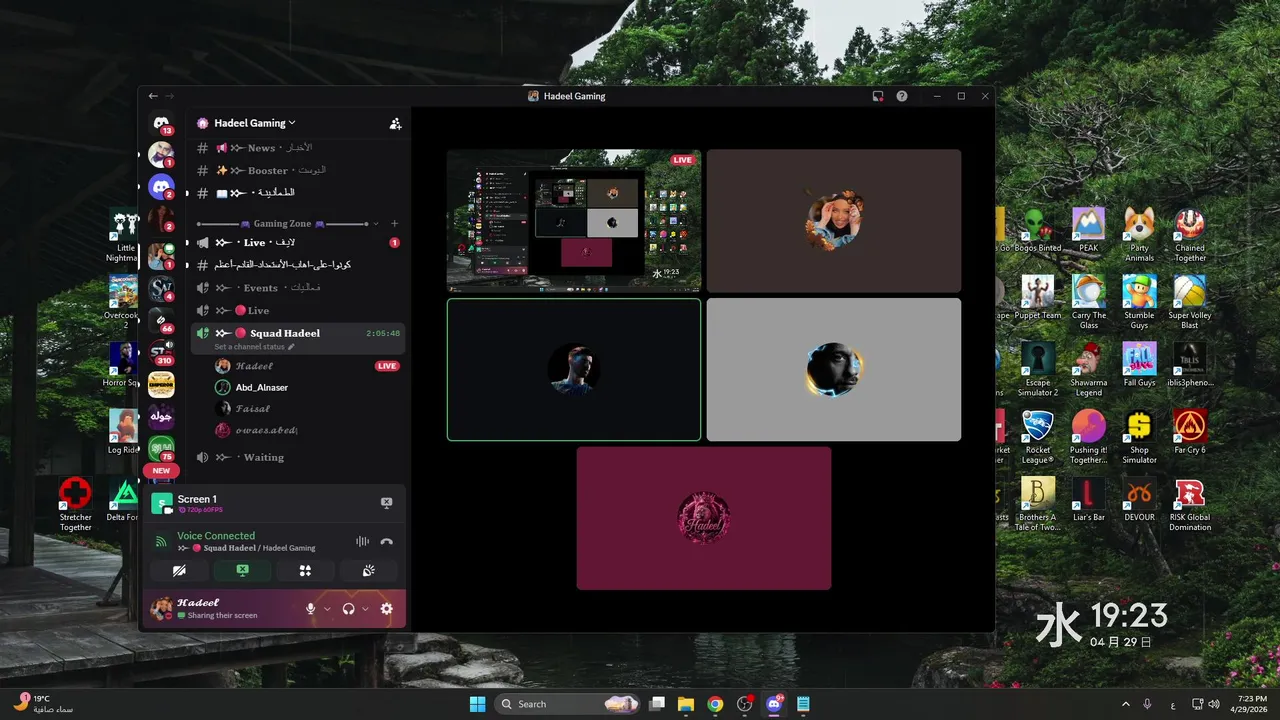Show hidden system tray icons

[1126, 704]
